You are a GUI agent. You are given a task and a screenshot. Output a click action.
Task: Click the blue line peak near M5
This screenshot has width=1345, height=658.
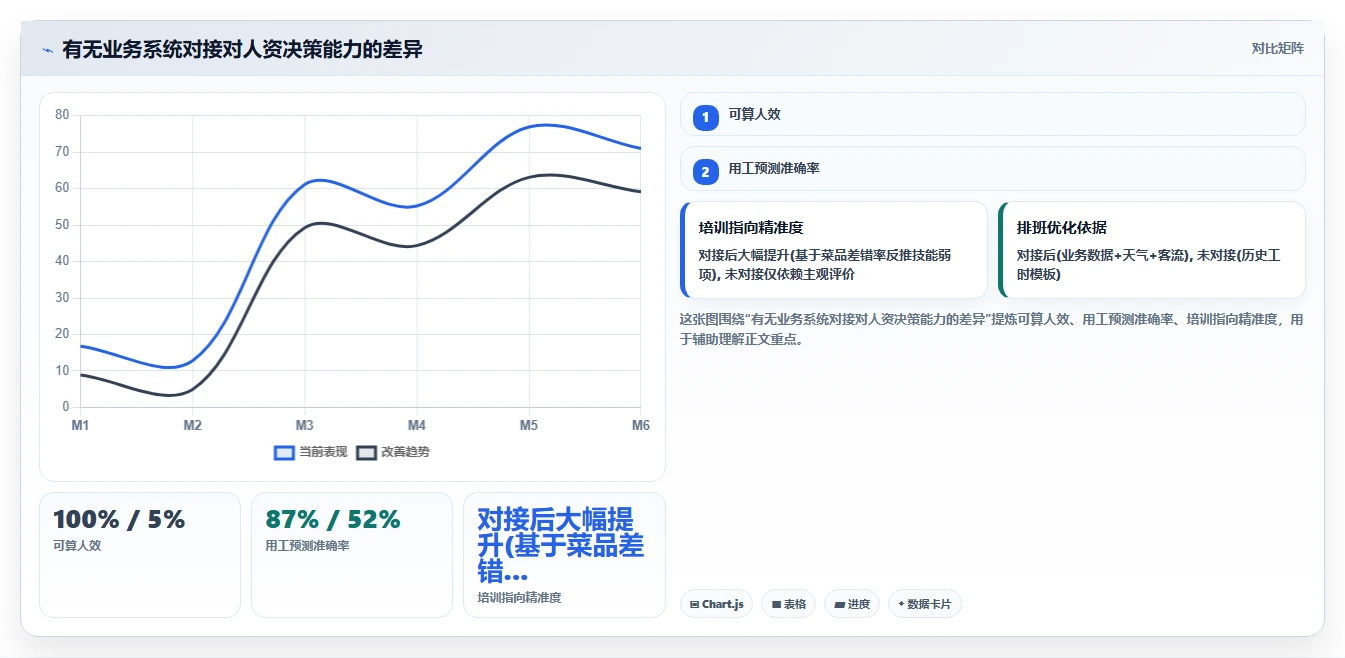(x=543, y=125)
